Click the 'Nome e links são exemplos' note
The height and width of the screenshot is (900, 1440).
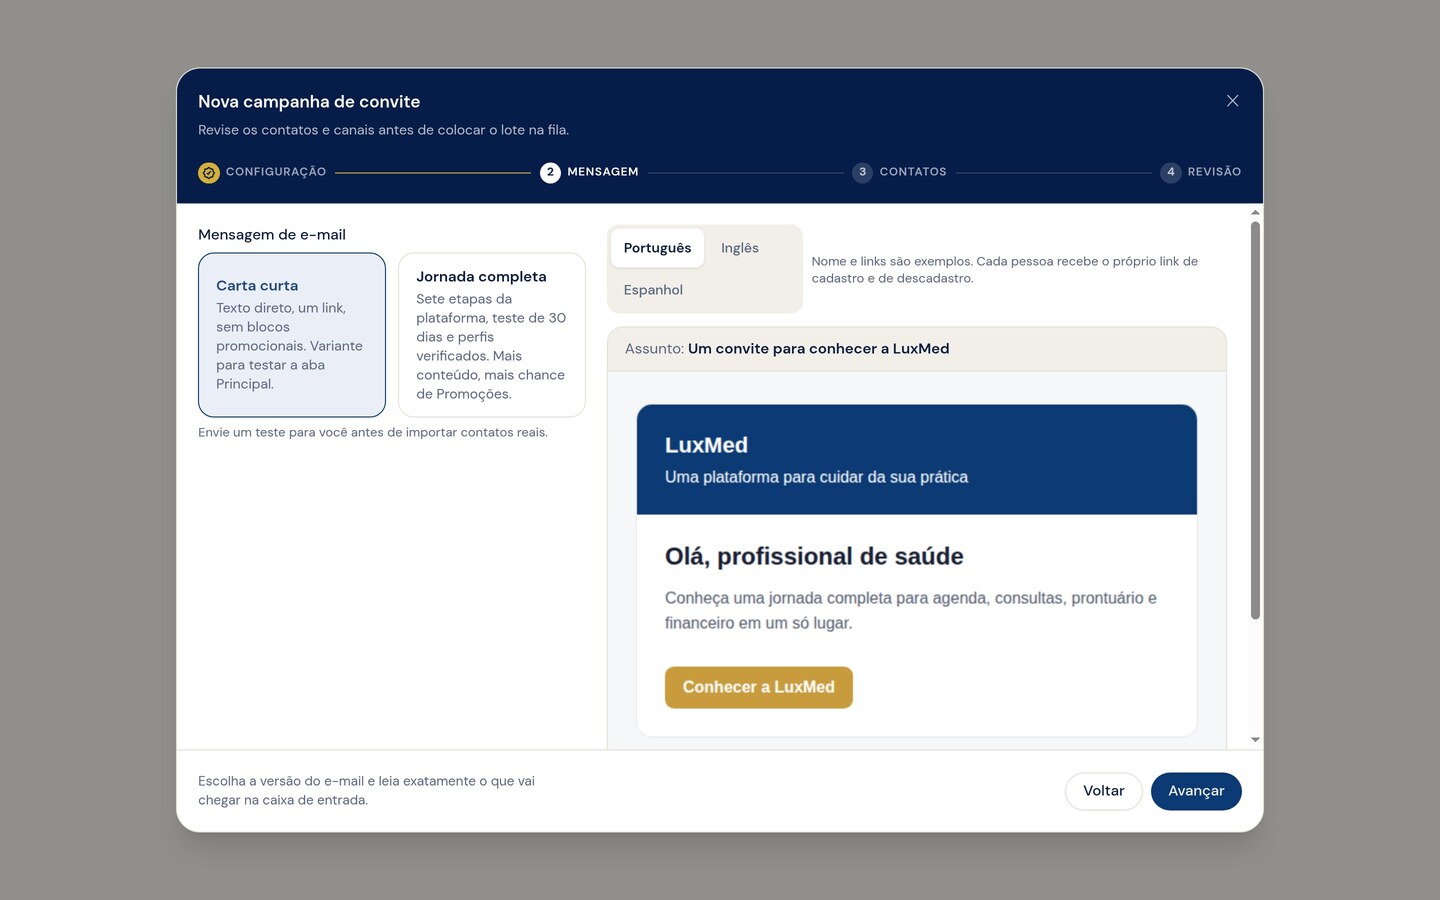1005,270
